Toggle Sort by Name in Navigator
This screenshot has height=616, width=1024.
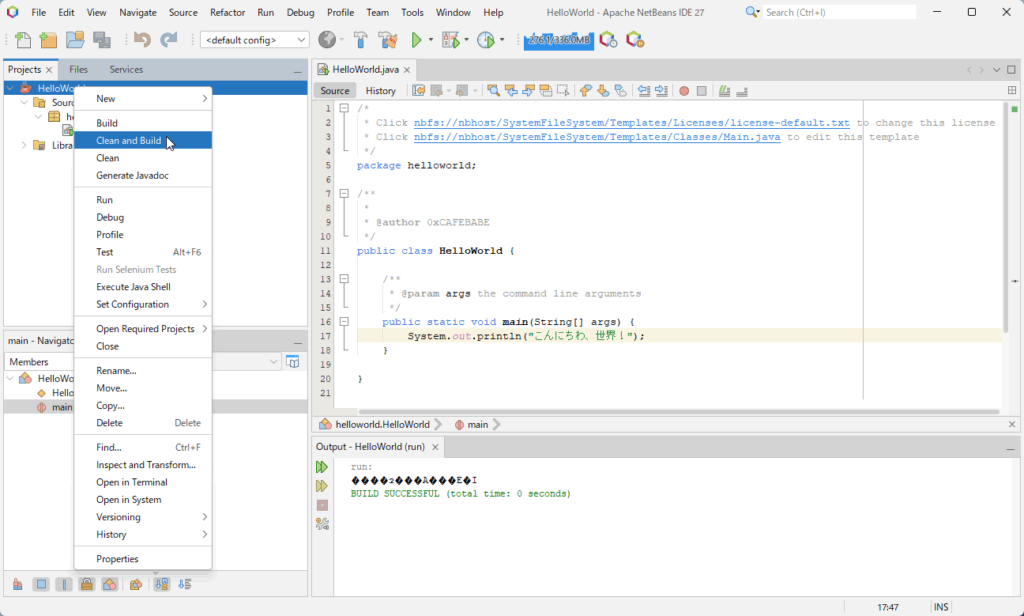pyautogui.click(x=161, y=584)
